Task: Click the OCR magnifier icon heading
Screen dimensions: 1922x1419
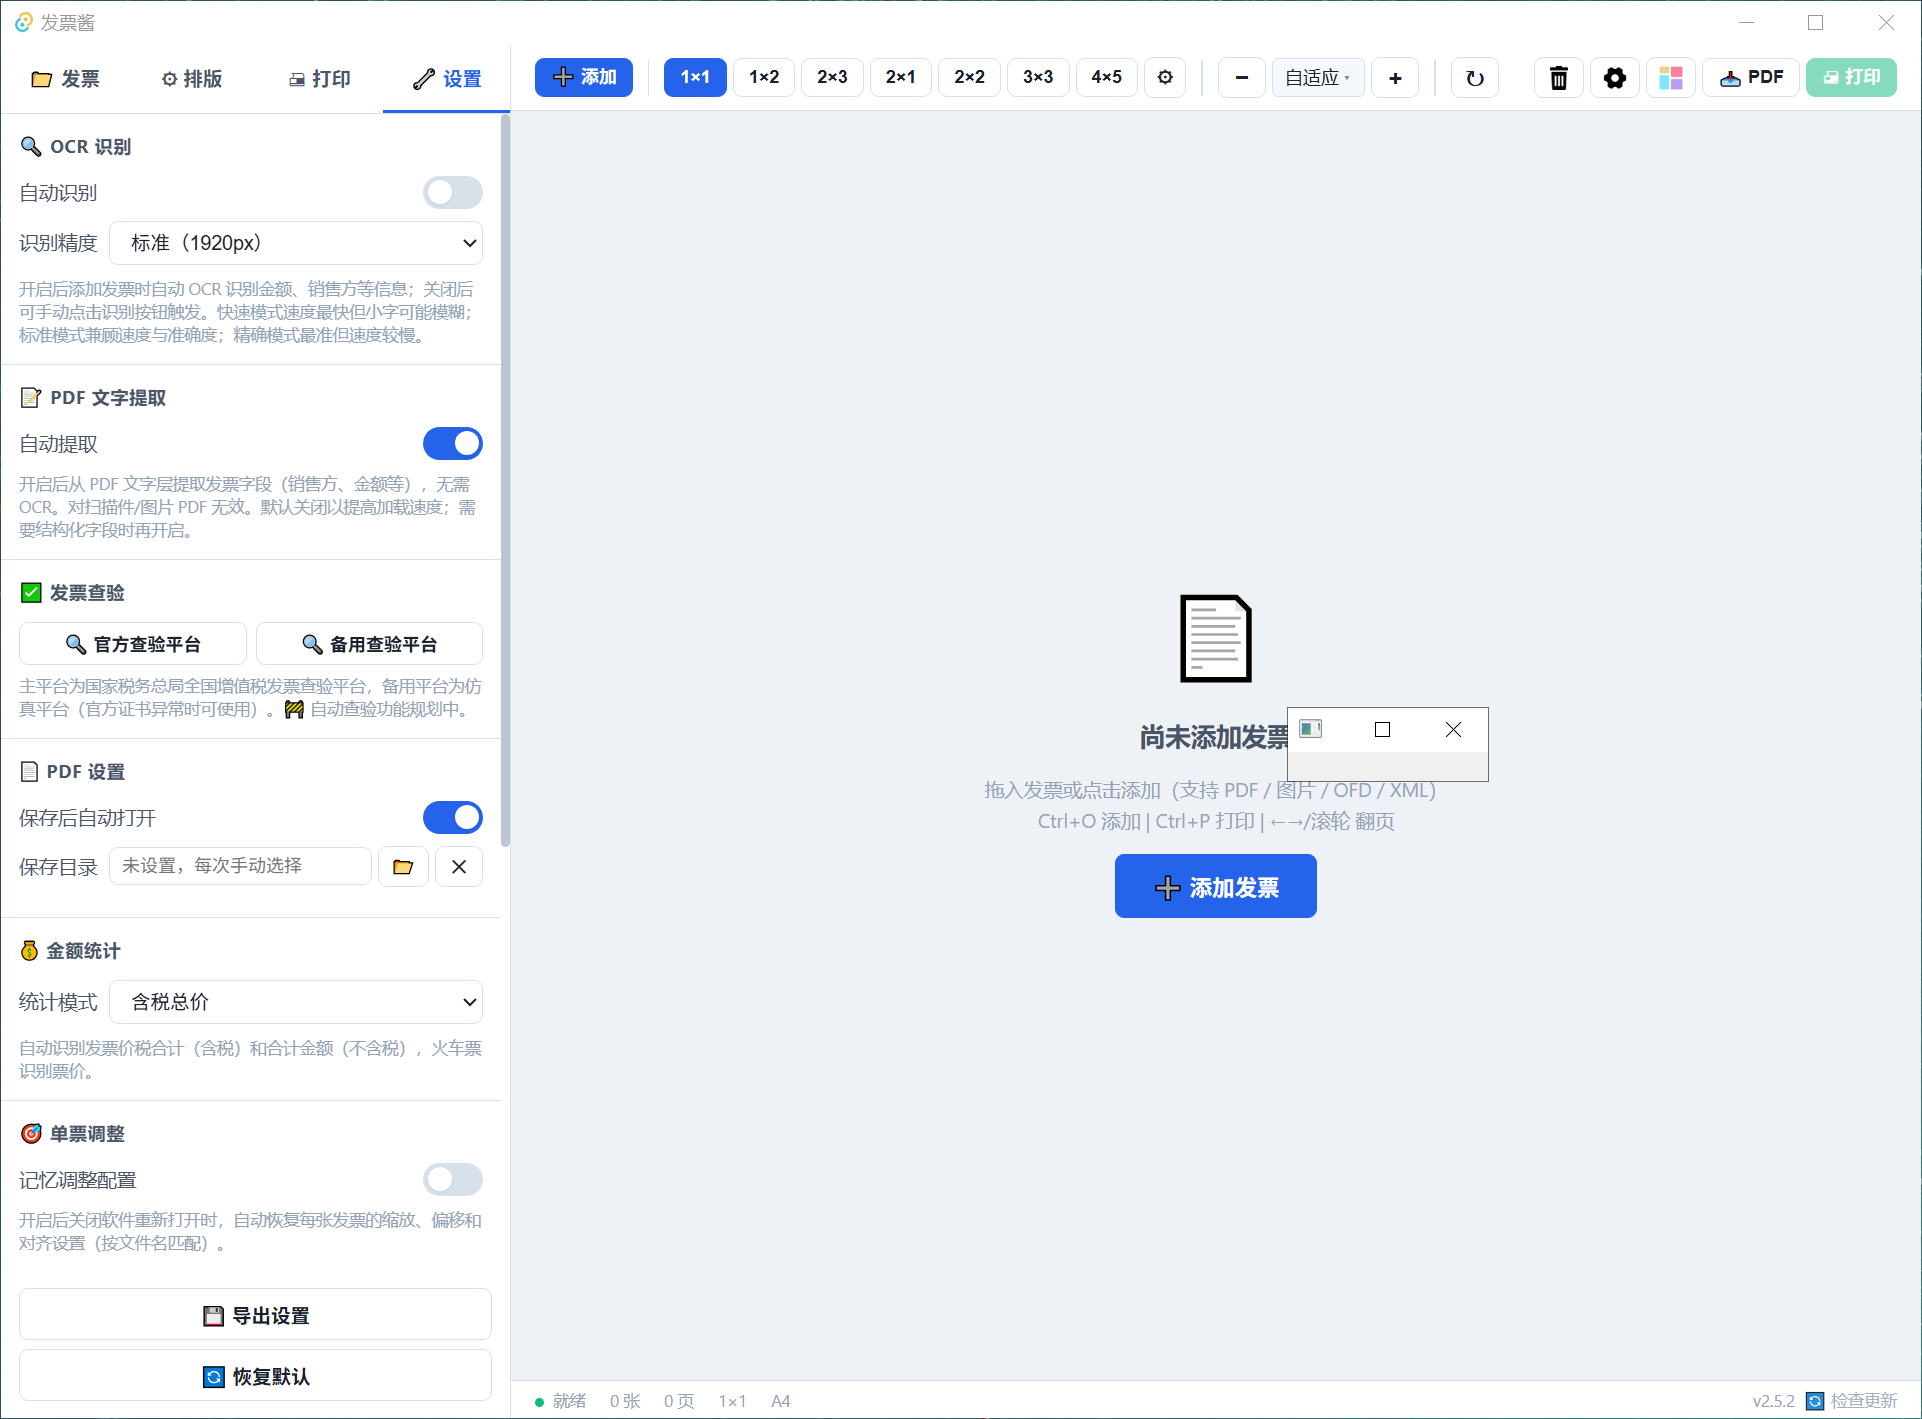Action: coord(31,147)
